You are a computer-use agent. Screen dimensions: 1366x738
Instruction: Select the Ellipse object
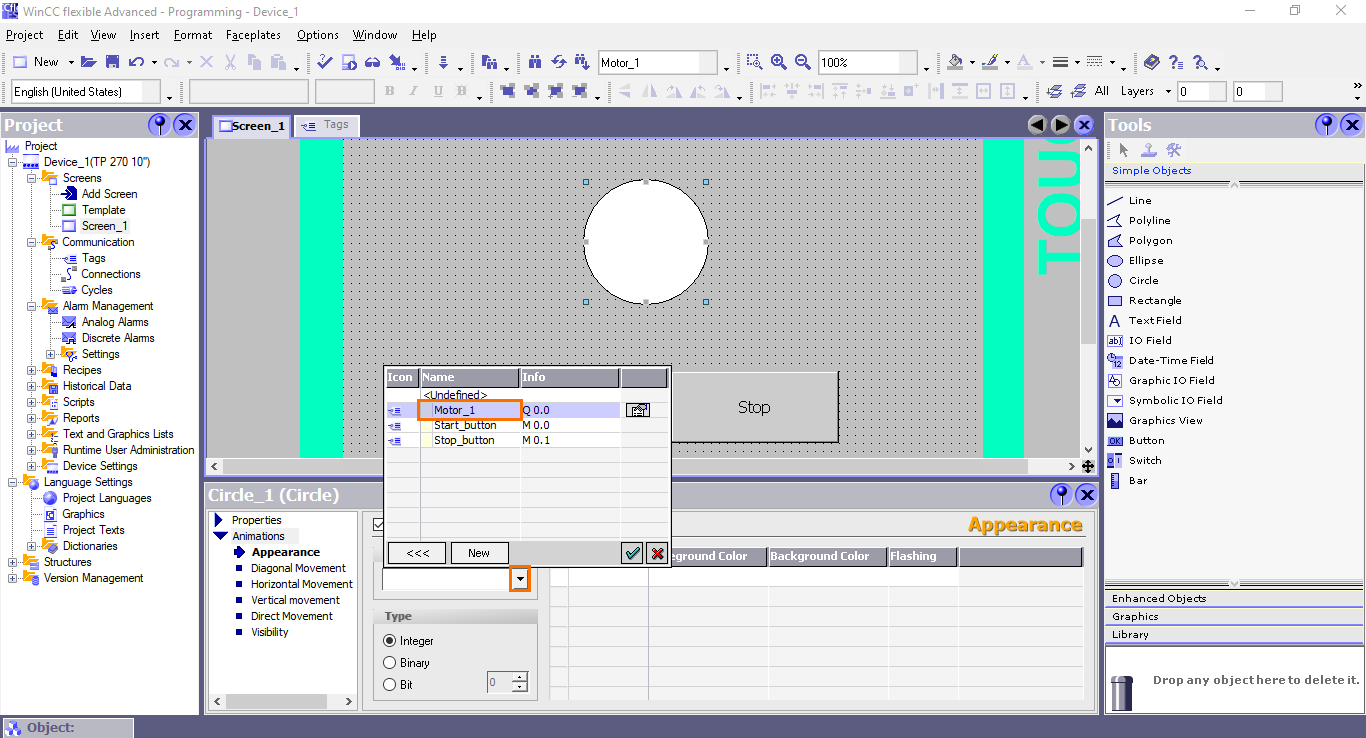coord(1146,260)
